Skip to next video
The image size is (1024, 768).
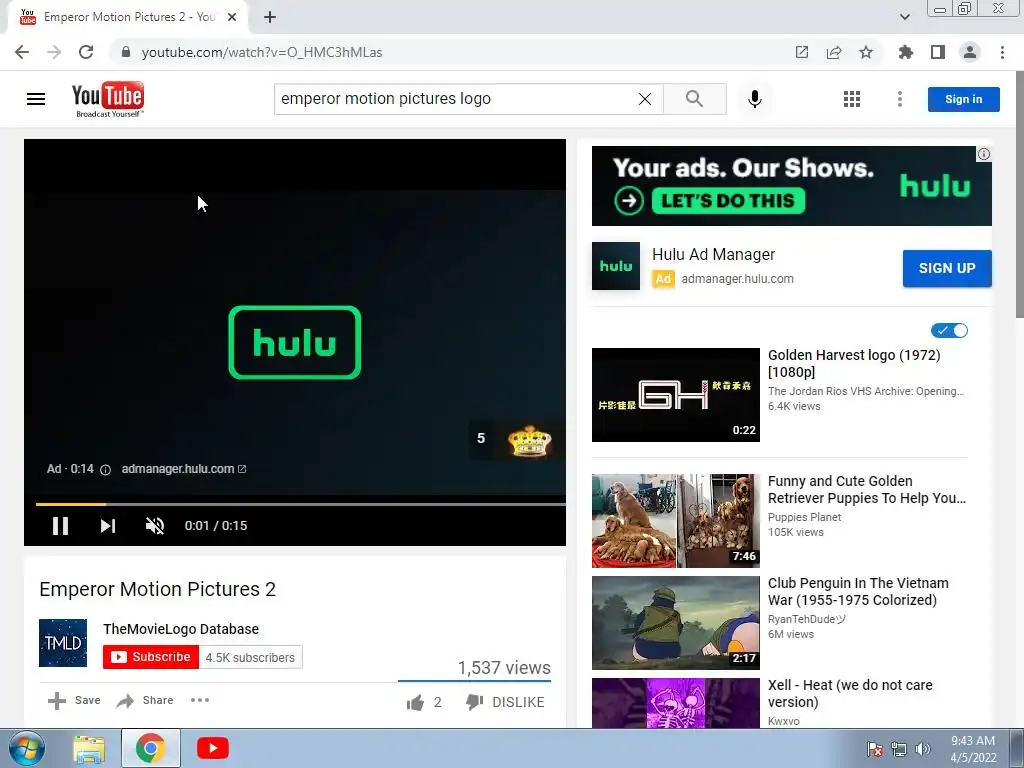click(x=108, y=526)
